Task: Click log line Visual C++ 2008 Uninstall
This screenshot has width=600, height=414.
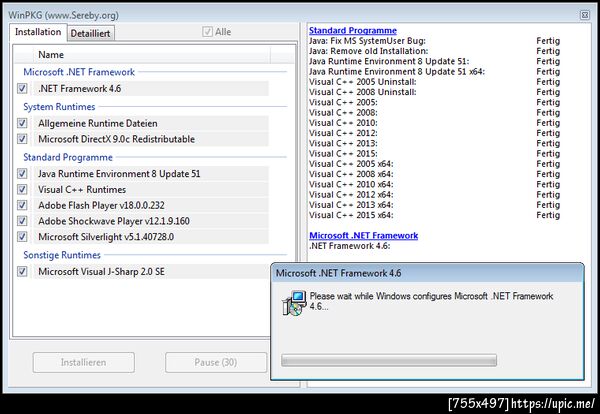Action: point(362,92)
